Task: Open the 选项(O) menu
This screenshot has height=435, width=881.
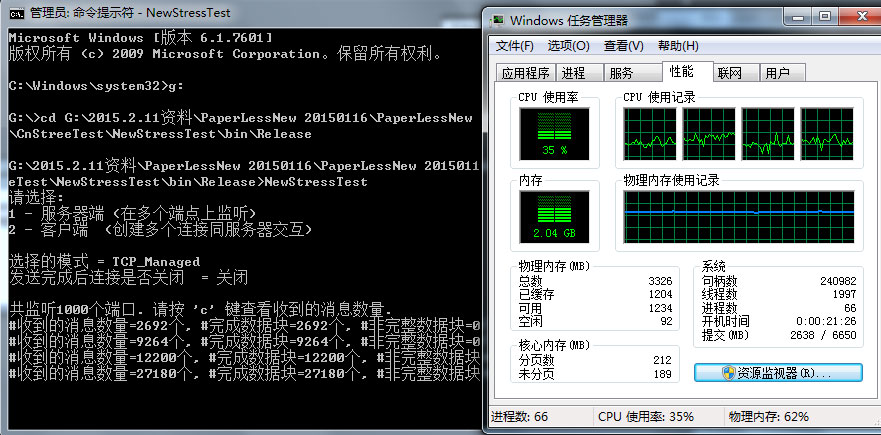Action: point(569,46)
